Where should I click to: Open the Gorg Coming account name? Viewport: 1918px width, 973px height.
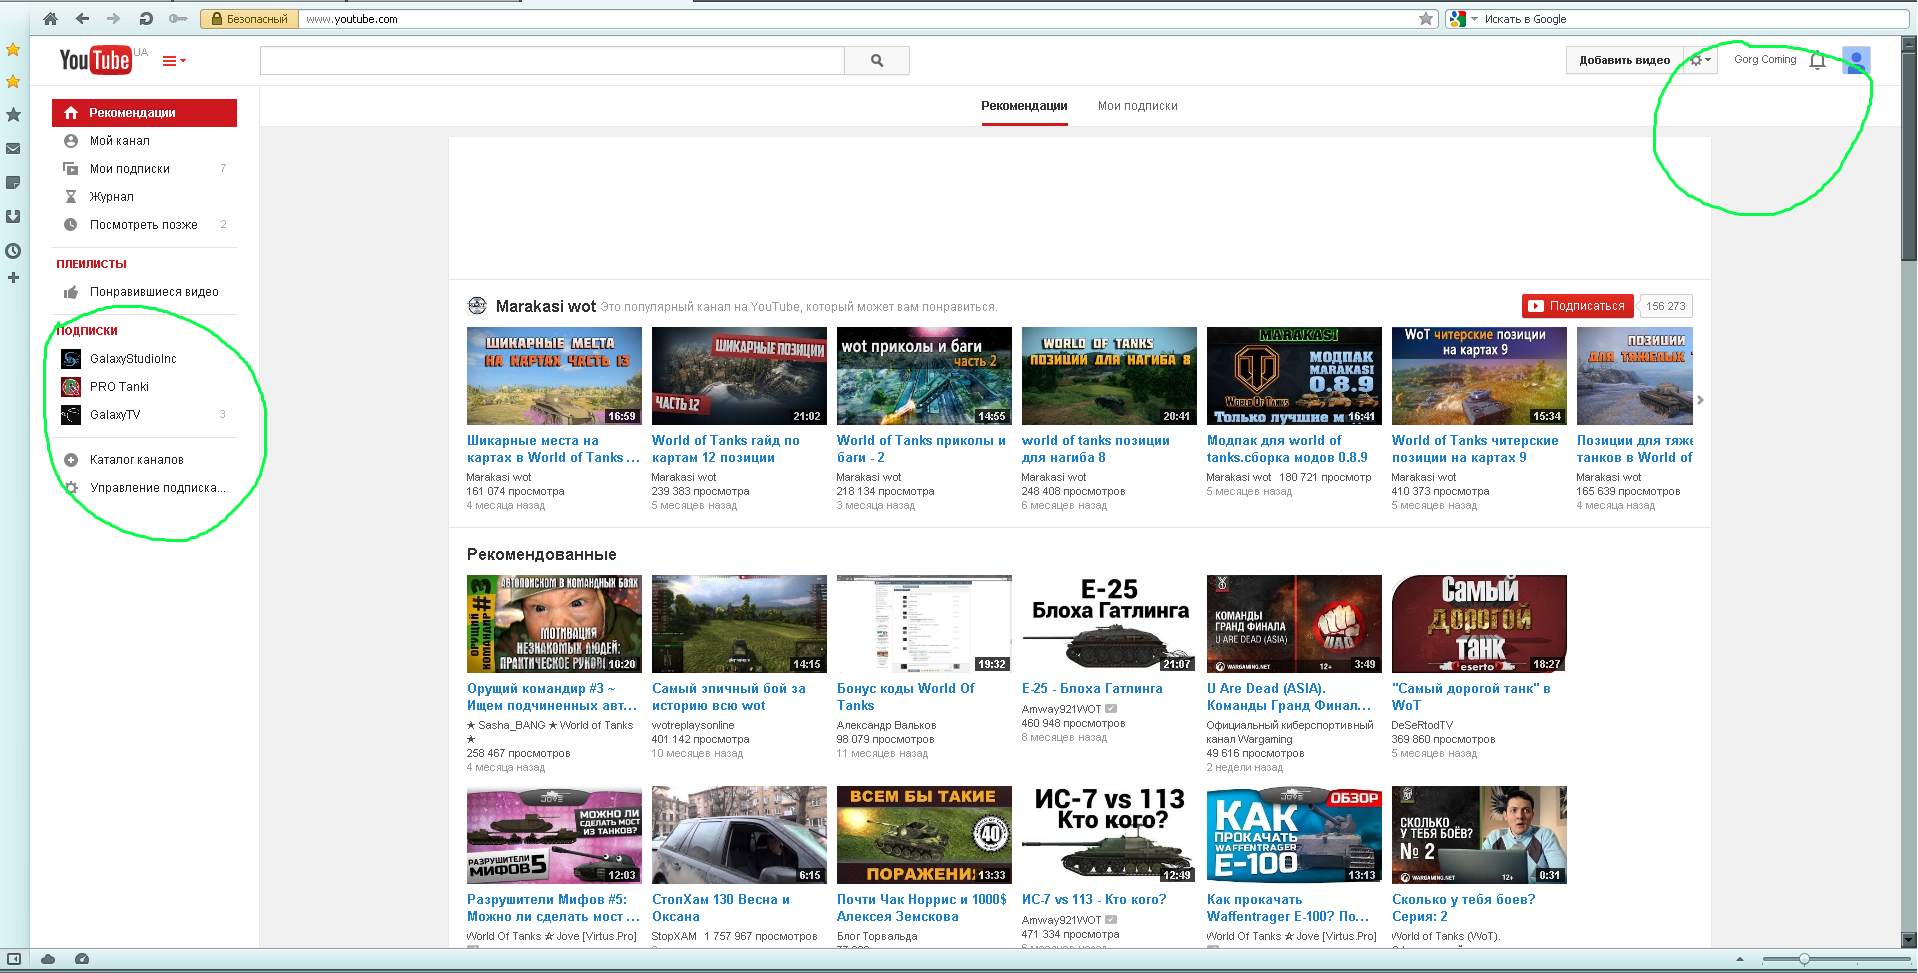pyautogui.click(x=1765, y=60)
